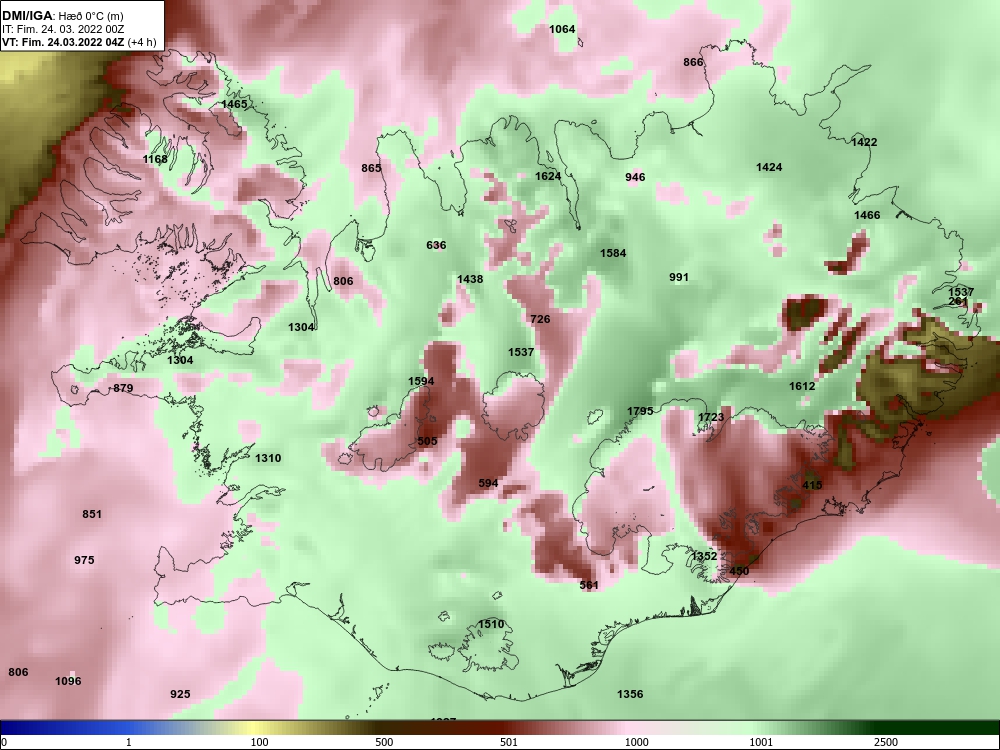Click the colour scale label 1001
The width and height of the screenshot is (1000, 750).
[761, 742]
